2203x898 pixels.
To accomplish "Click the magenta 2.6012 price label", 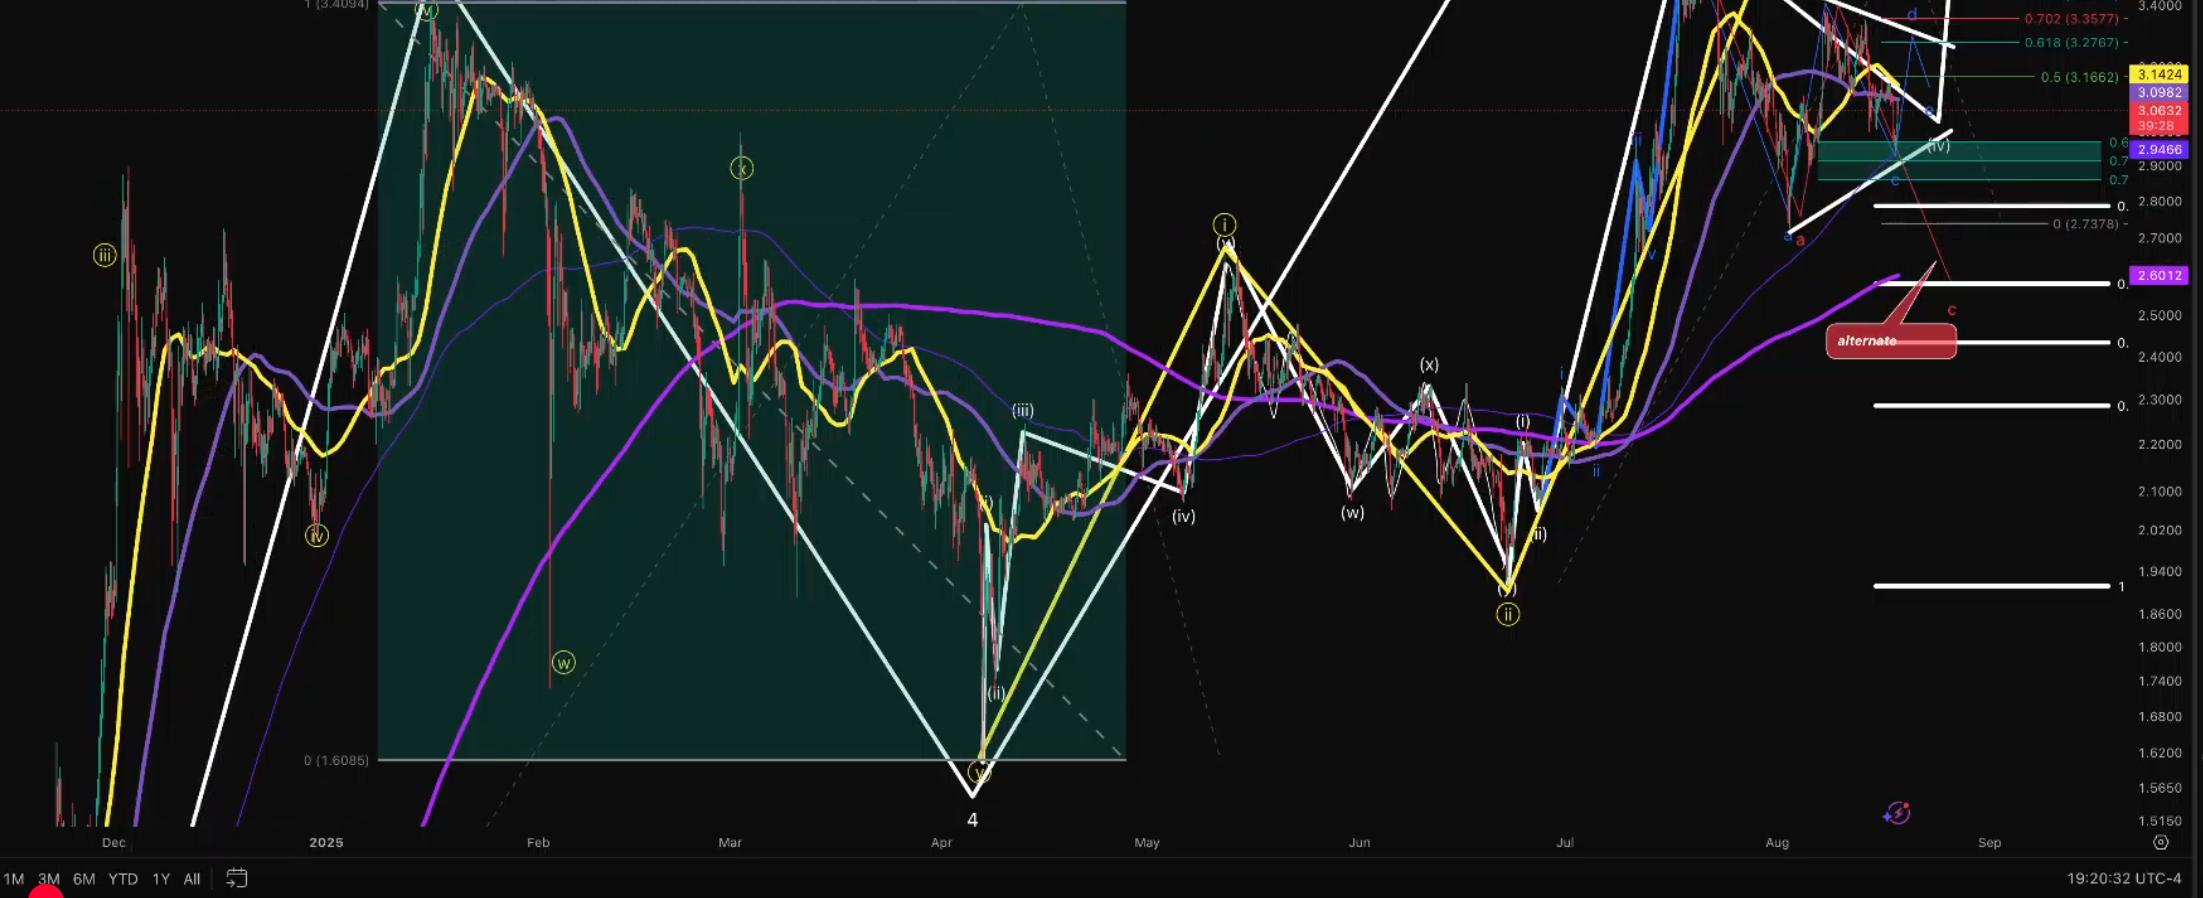I will (x=2159, y=275).
